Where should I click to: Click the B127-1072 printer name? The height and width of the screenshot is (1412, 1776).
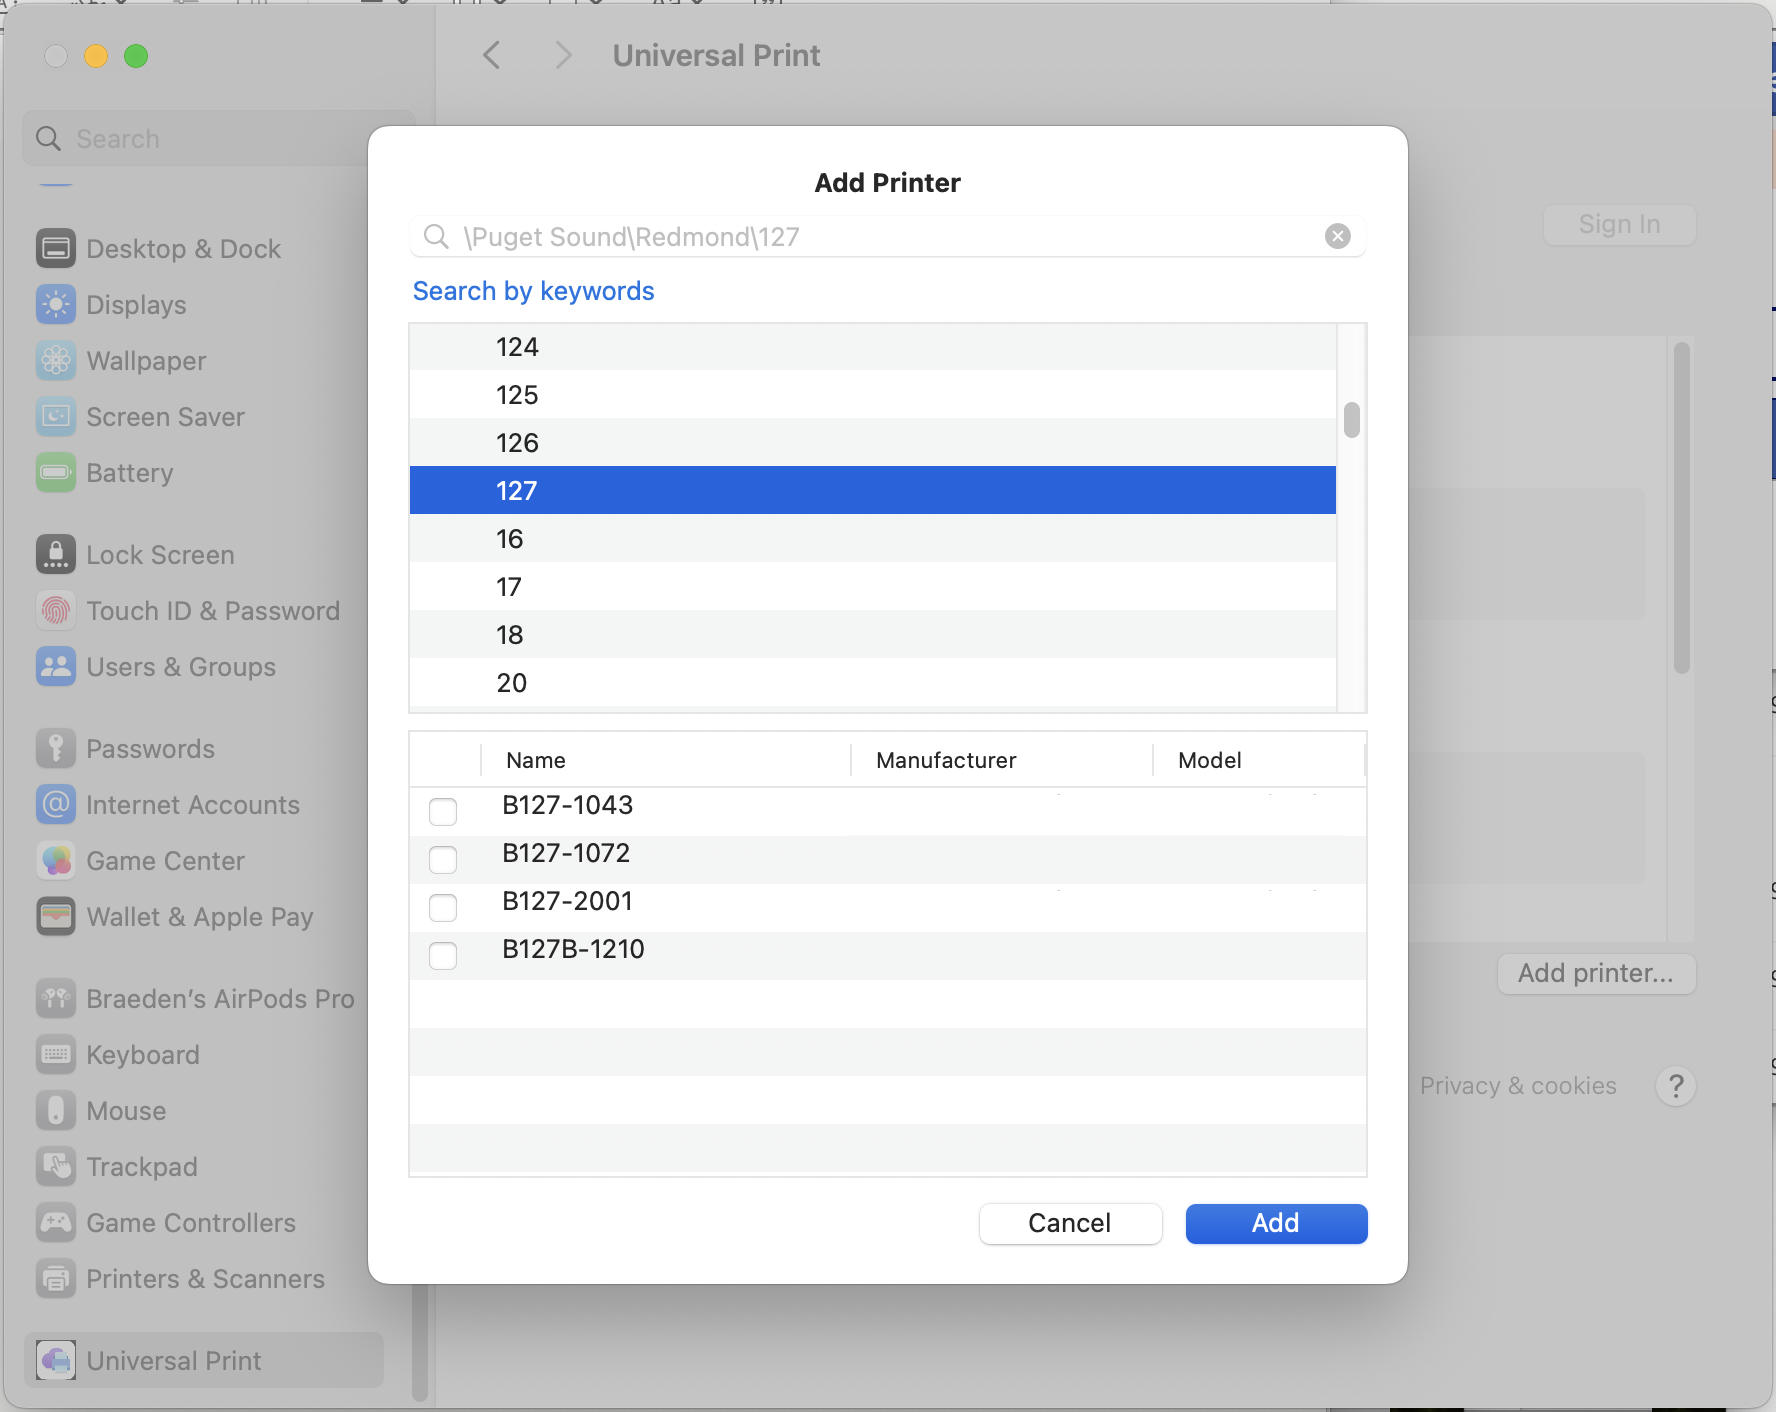point(566,853)
